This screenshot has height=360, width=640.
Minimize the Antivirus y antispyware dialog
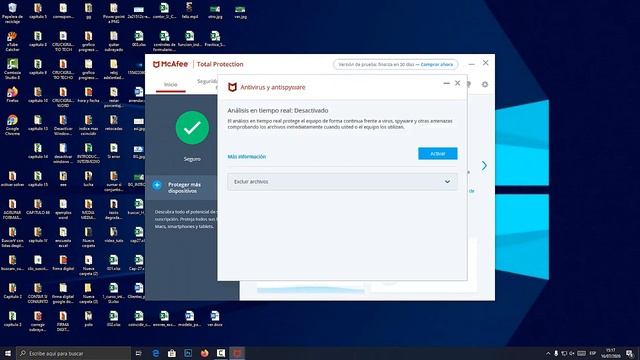(447, 83)
